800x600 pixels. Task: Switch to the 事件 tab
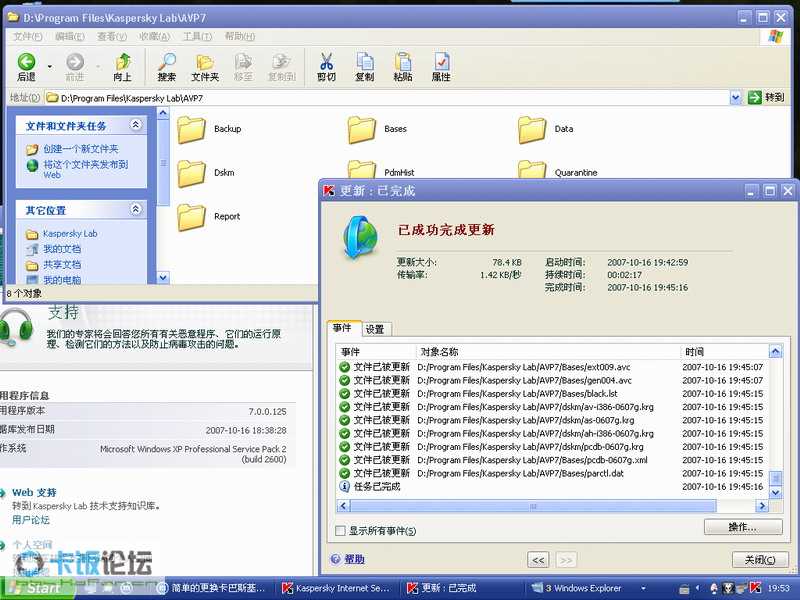point(343,328)
